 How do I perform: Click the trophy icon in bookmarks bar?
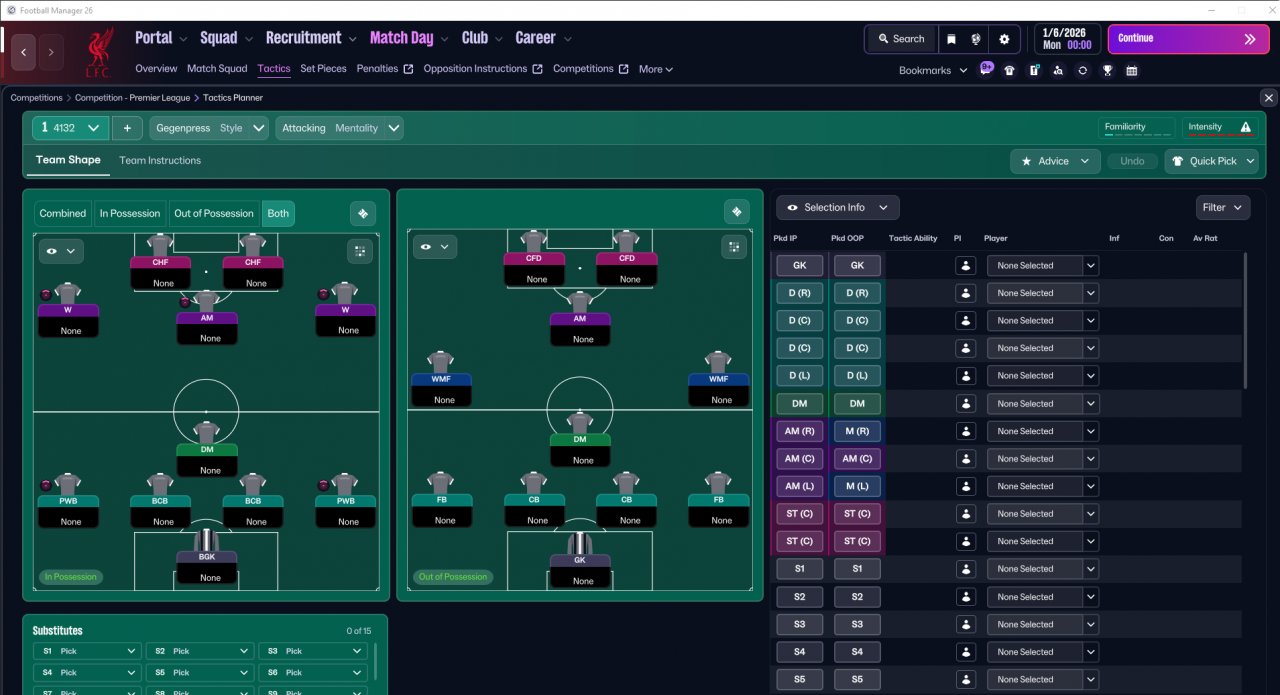(1107, 71)
